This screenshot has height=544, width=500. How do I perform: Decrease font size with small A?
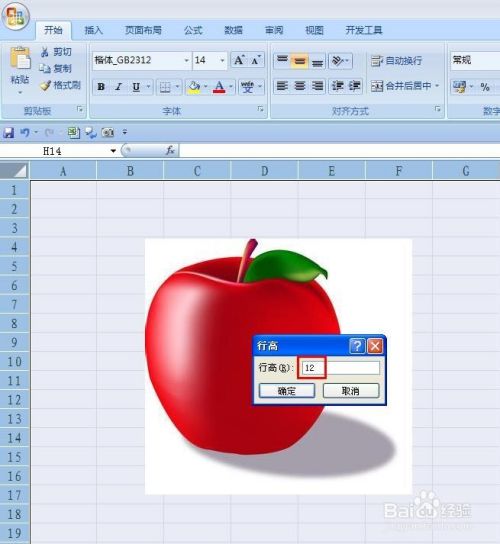pos(256,60)
